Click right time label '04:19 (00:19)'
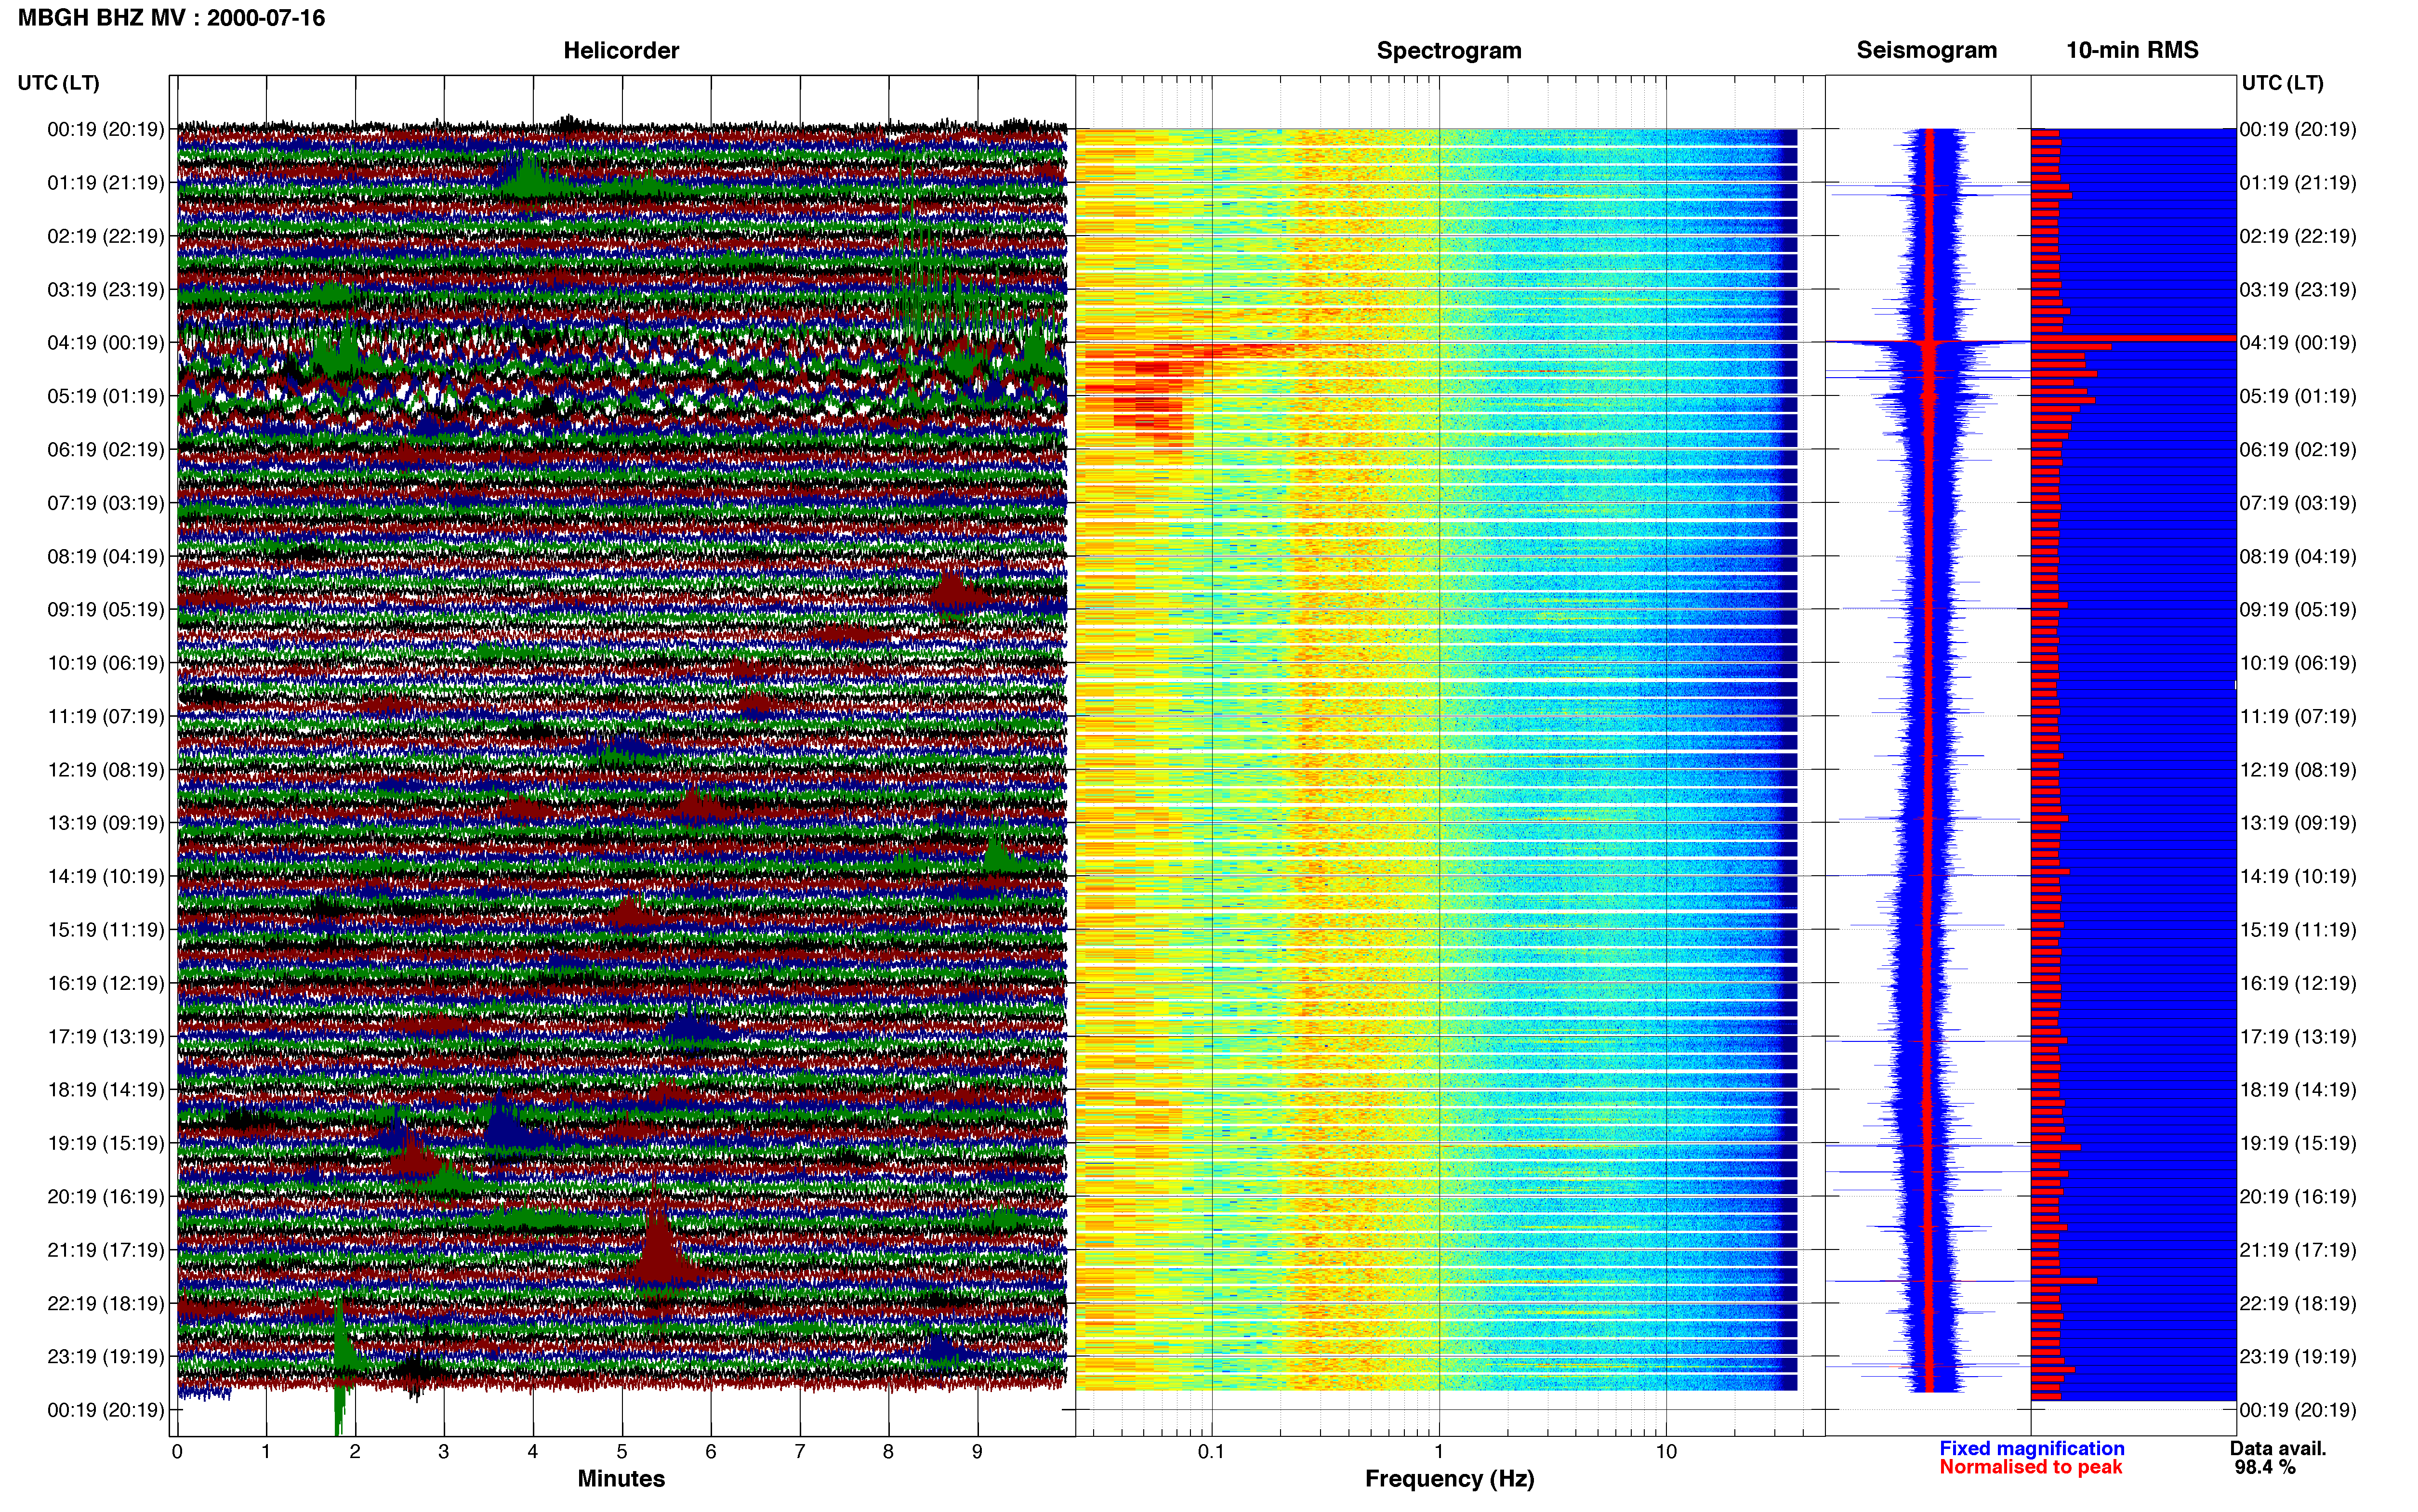 click(2298, 343)
